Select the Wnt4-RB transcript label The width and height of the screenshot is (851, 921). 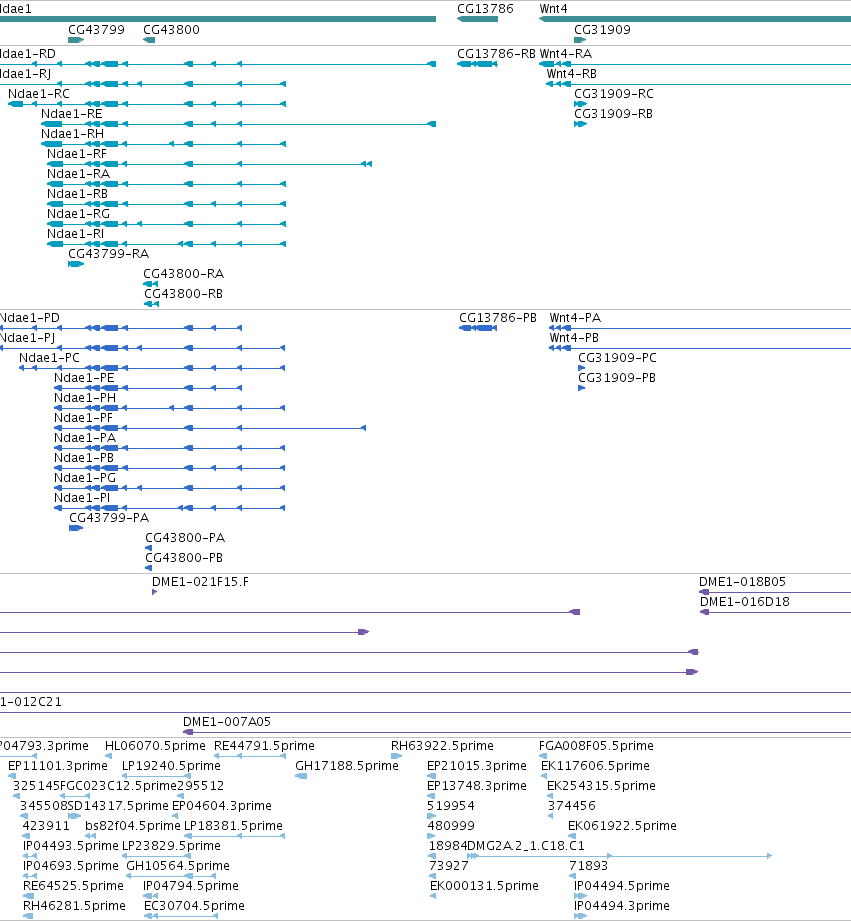571,73
